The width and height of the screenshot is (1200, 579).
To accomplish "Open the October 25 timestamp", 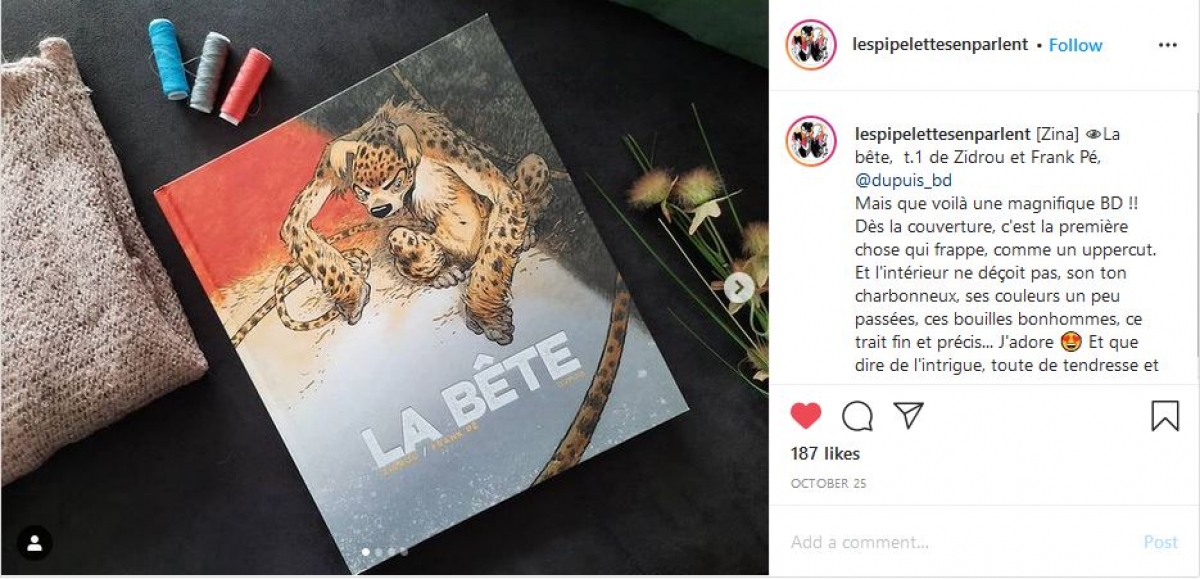I will tap(828, 483).
